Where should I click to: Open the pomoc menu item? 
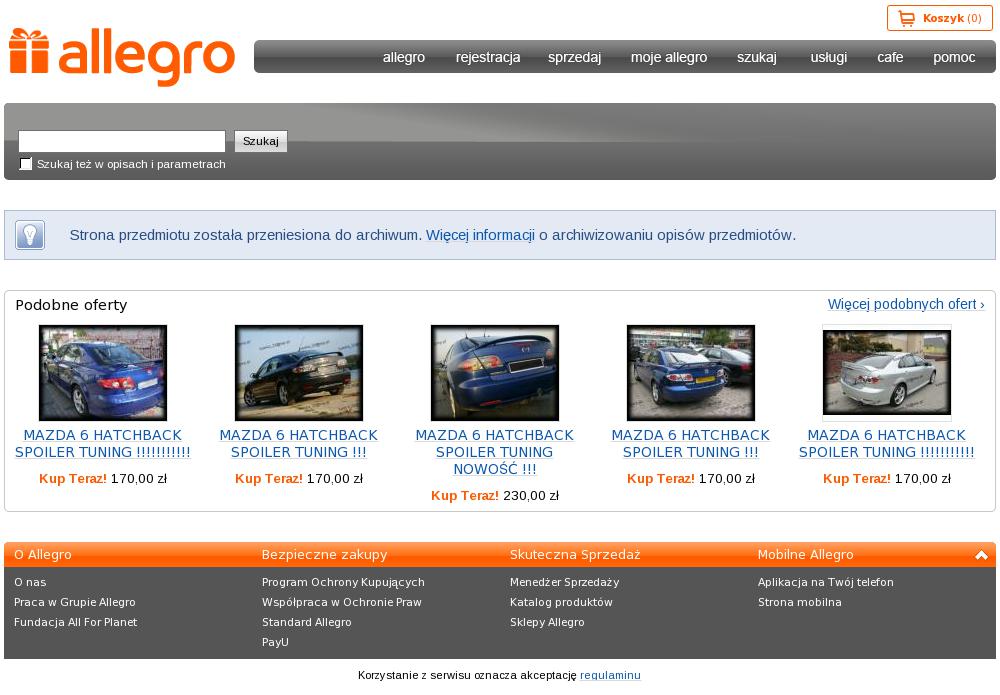coord(954,57)
